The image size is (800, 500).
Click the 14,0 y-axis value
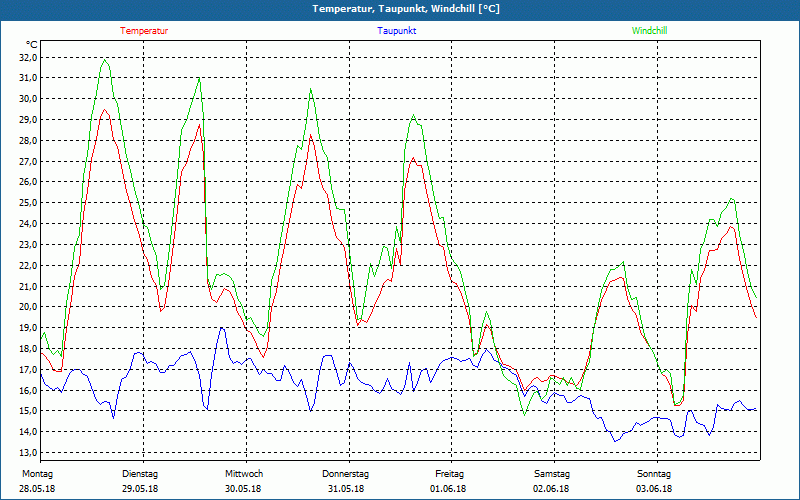pos(28,432)
